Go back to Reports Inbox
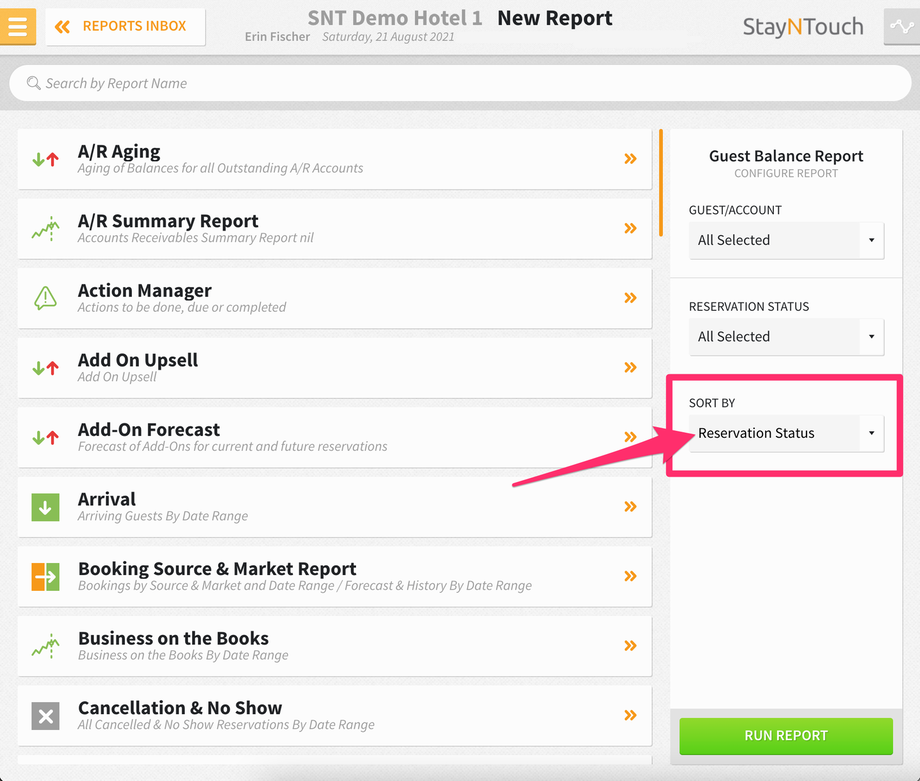The image size is (920, 781). pos(125,26)
